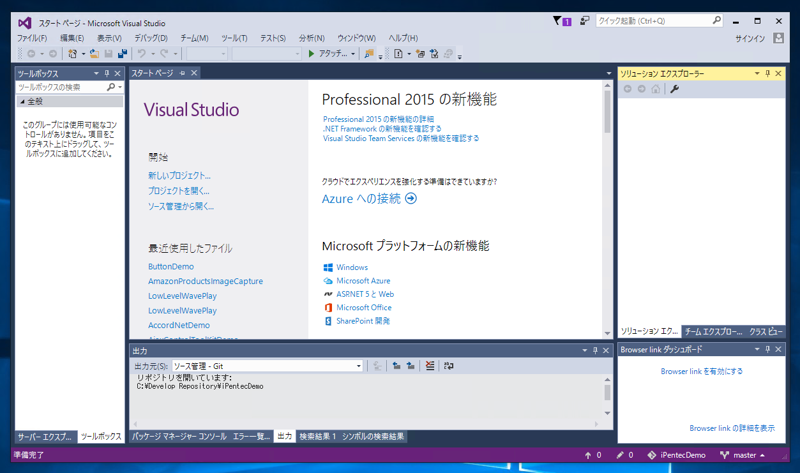Switch to the サーバー エクスプローラー tab
Viewport: 800px width, 473px height.
[45, 437]
